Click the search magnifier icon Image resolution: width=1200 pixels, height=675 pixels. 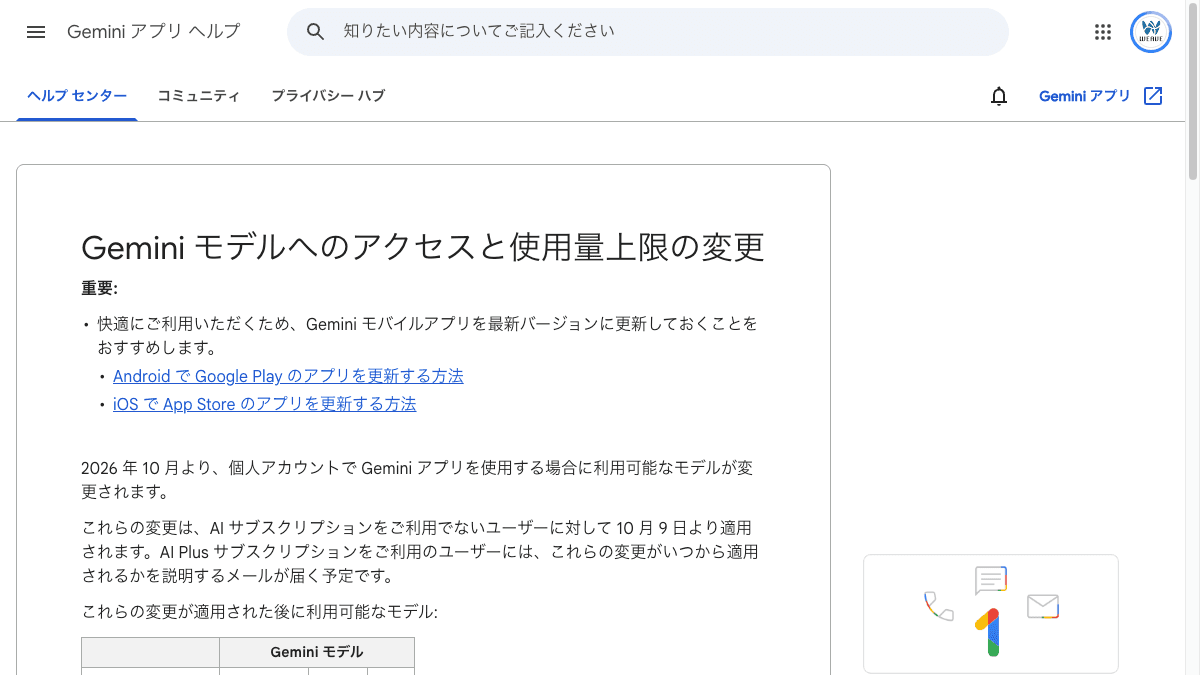(316, 32)
